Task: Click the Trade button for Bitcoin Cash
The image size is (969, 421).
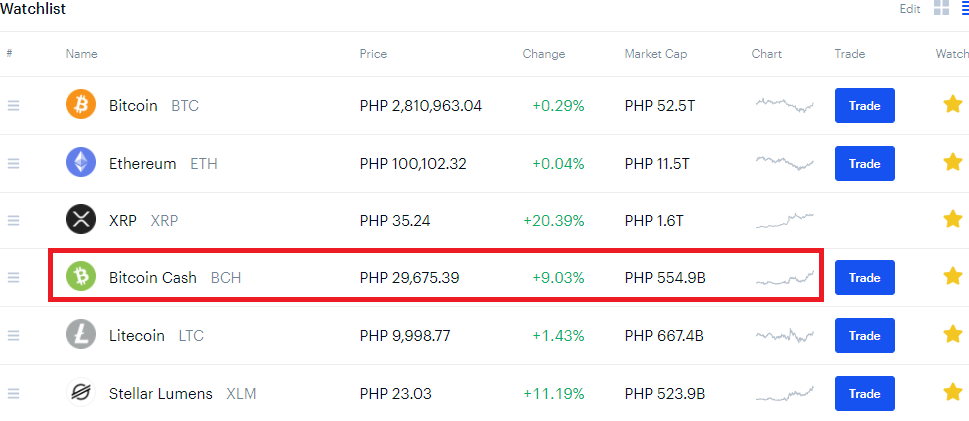Action: [865, 278]
